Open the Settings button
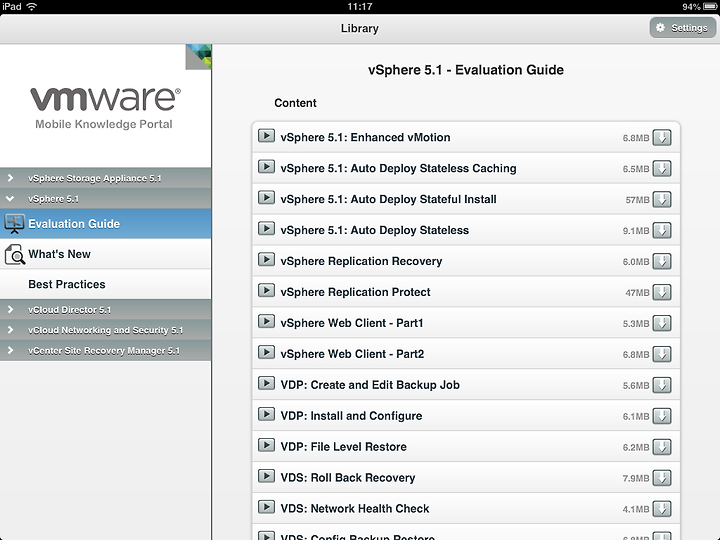Screen dimensions: 720x540 (682, 28)
